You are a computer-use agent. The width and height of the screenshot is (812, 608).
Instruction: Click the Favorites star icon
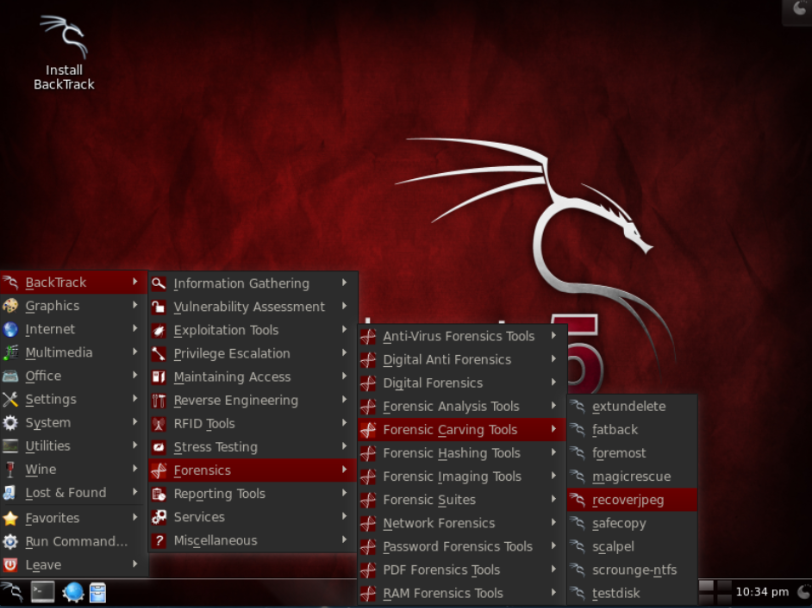coord(10,518)
